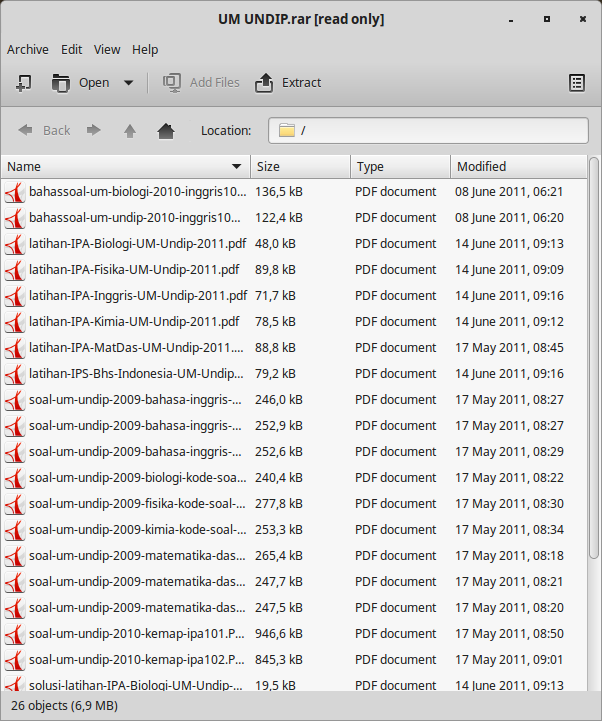Image resolution: width=602 pixels, height=721 pixels.
Task: Click the 26 objects status bar text
Action: tap(64, 705)
